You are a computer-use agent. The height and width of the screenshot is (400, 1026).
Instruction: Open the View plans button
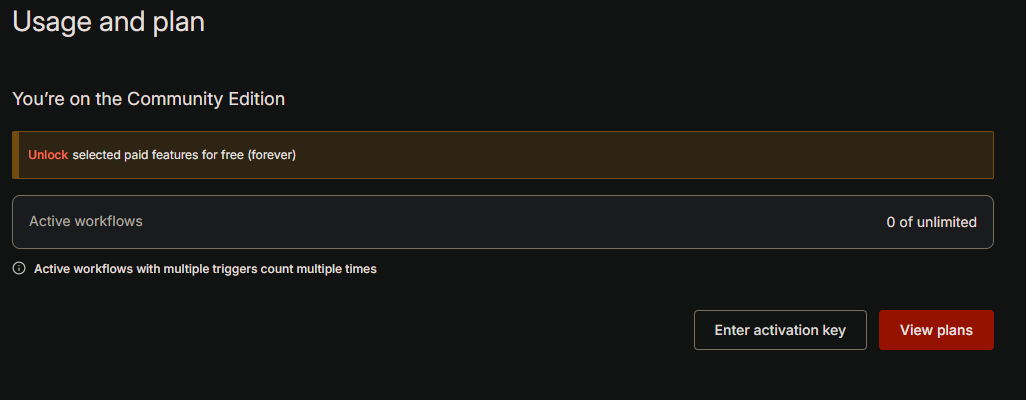pyautogui.click(x=936, y=330)
